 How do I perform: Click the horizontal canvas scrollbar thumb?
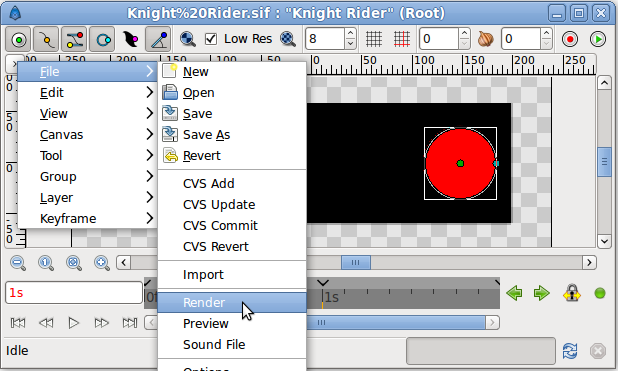click(x=356, y=263)
